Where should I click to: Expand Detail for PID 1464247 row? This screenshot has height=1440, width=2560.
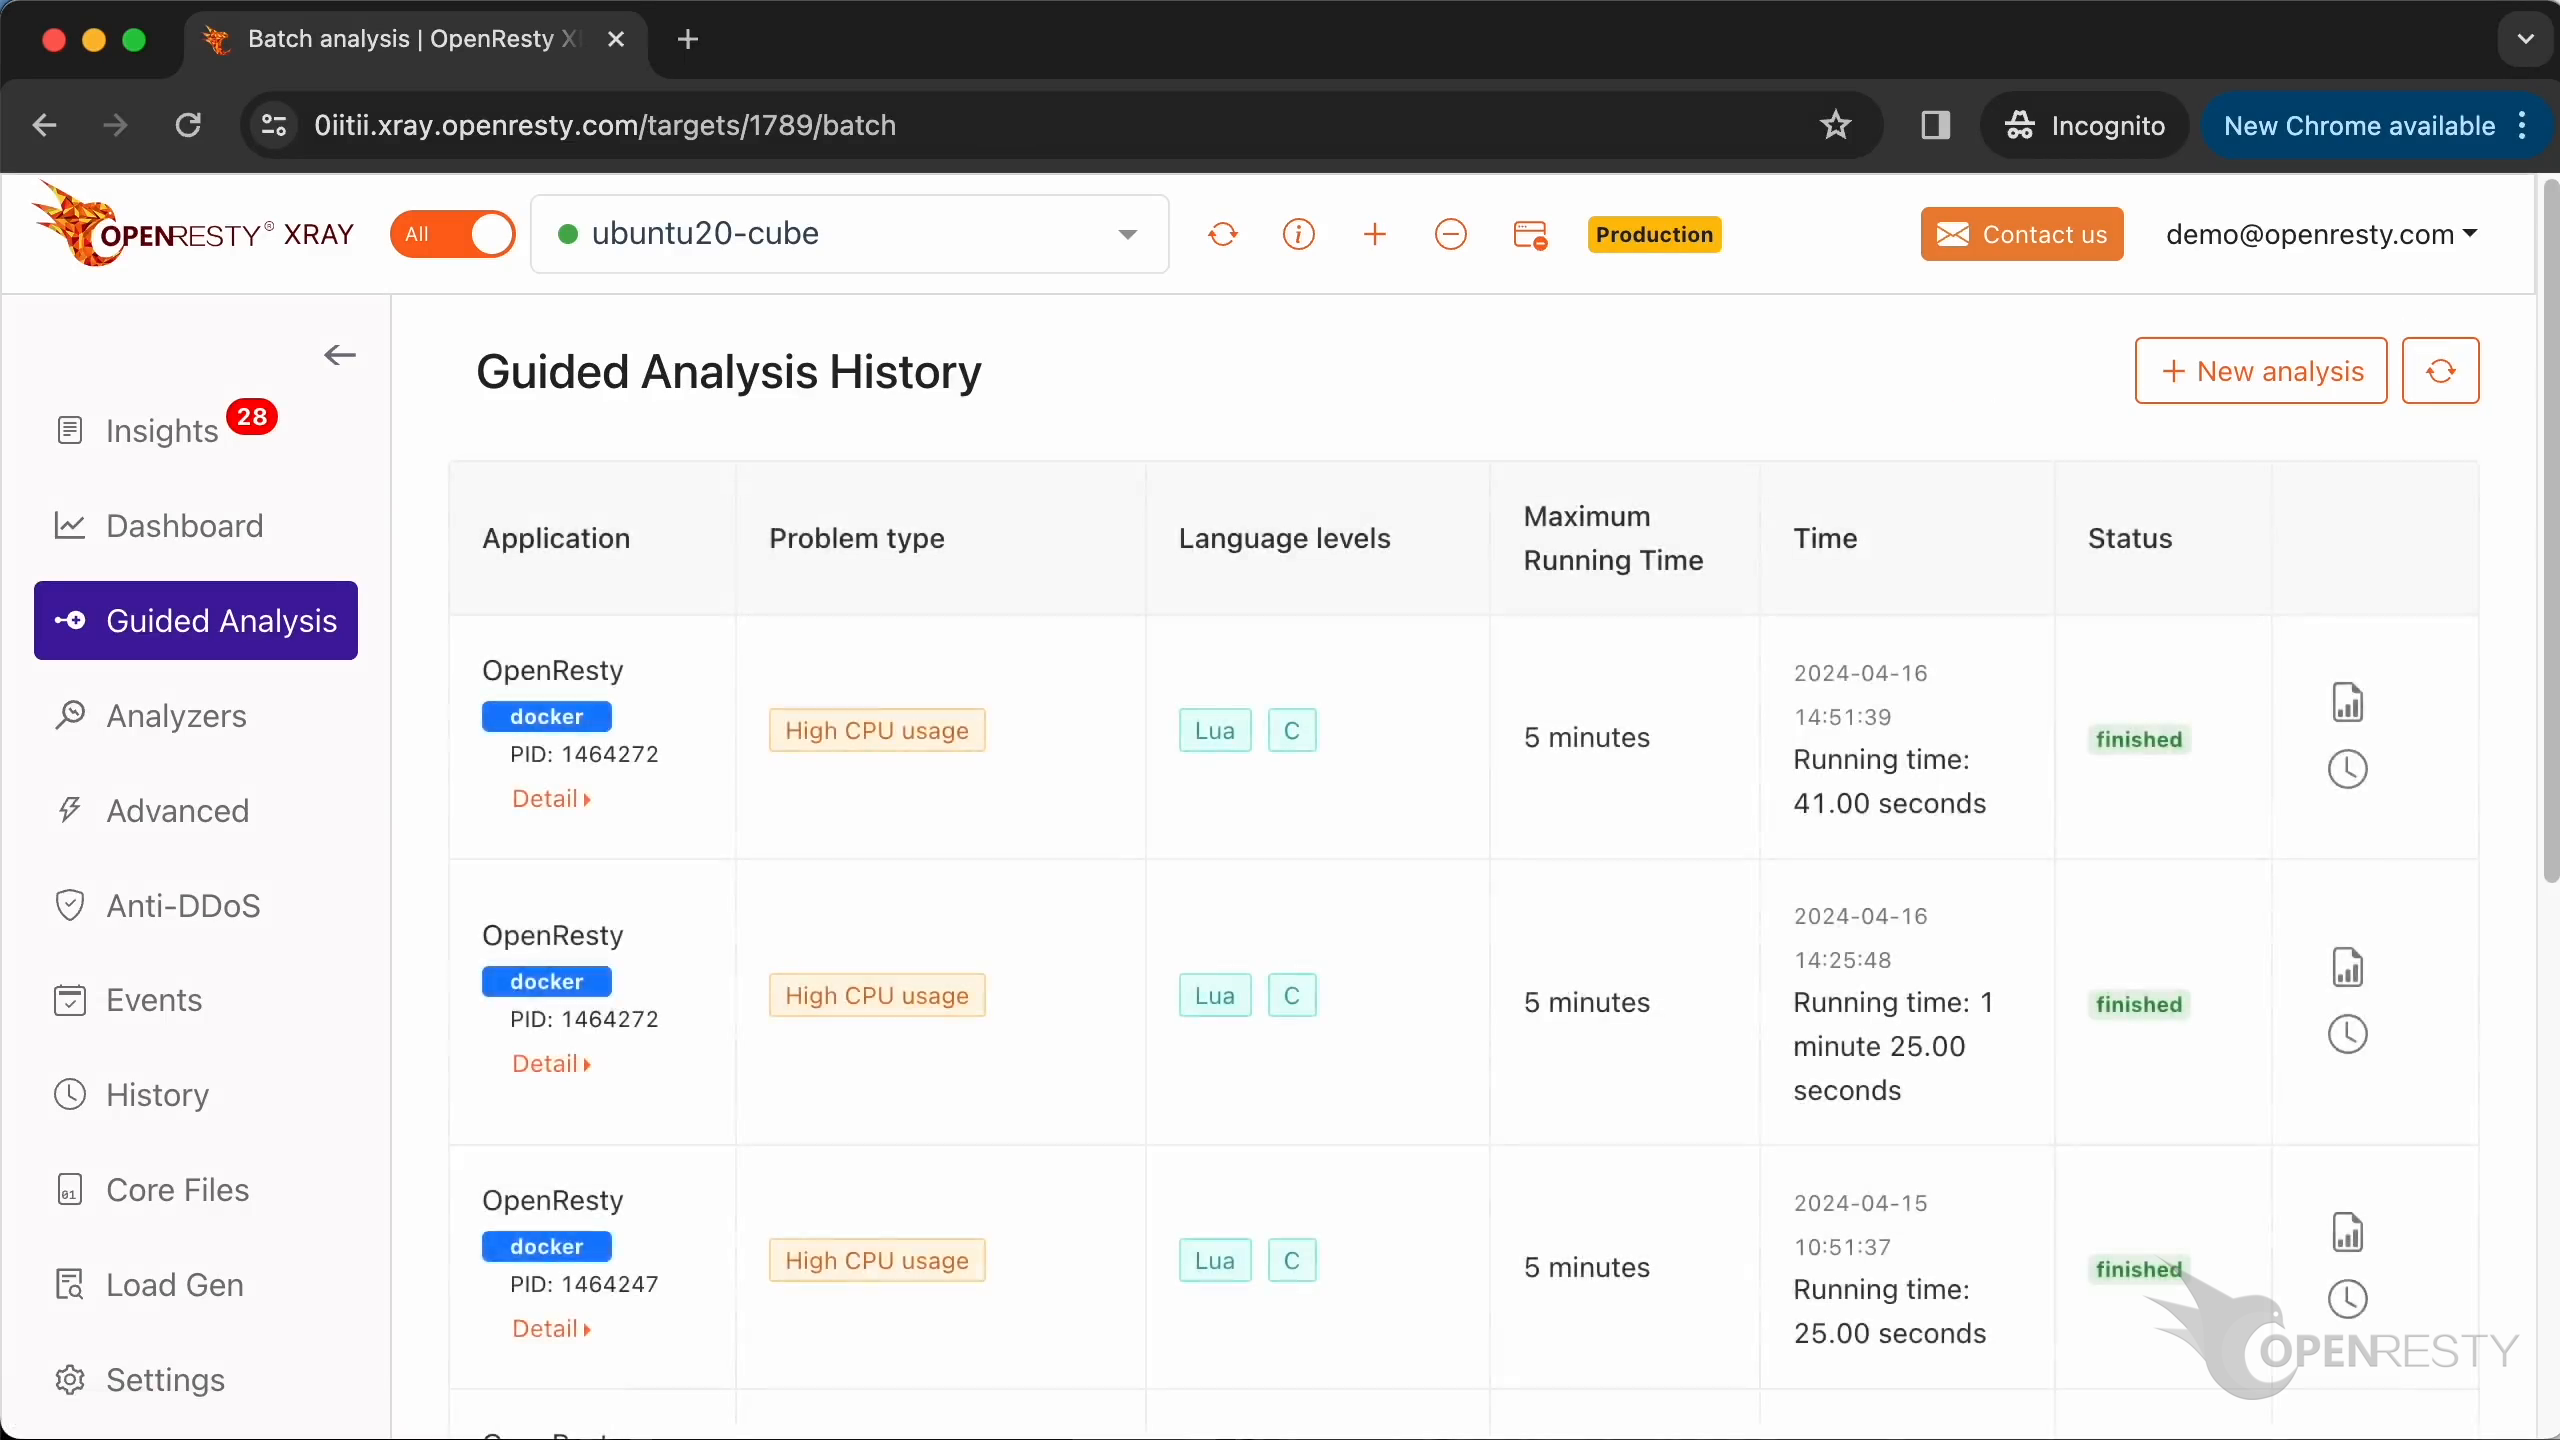pos(551,1329)
